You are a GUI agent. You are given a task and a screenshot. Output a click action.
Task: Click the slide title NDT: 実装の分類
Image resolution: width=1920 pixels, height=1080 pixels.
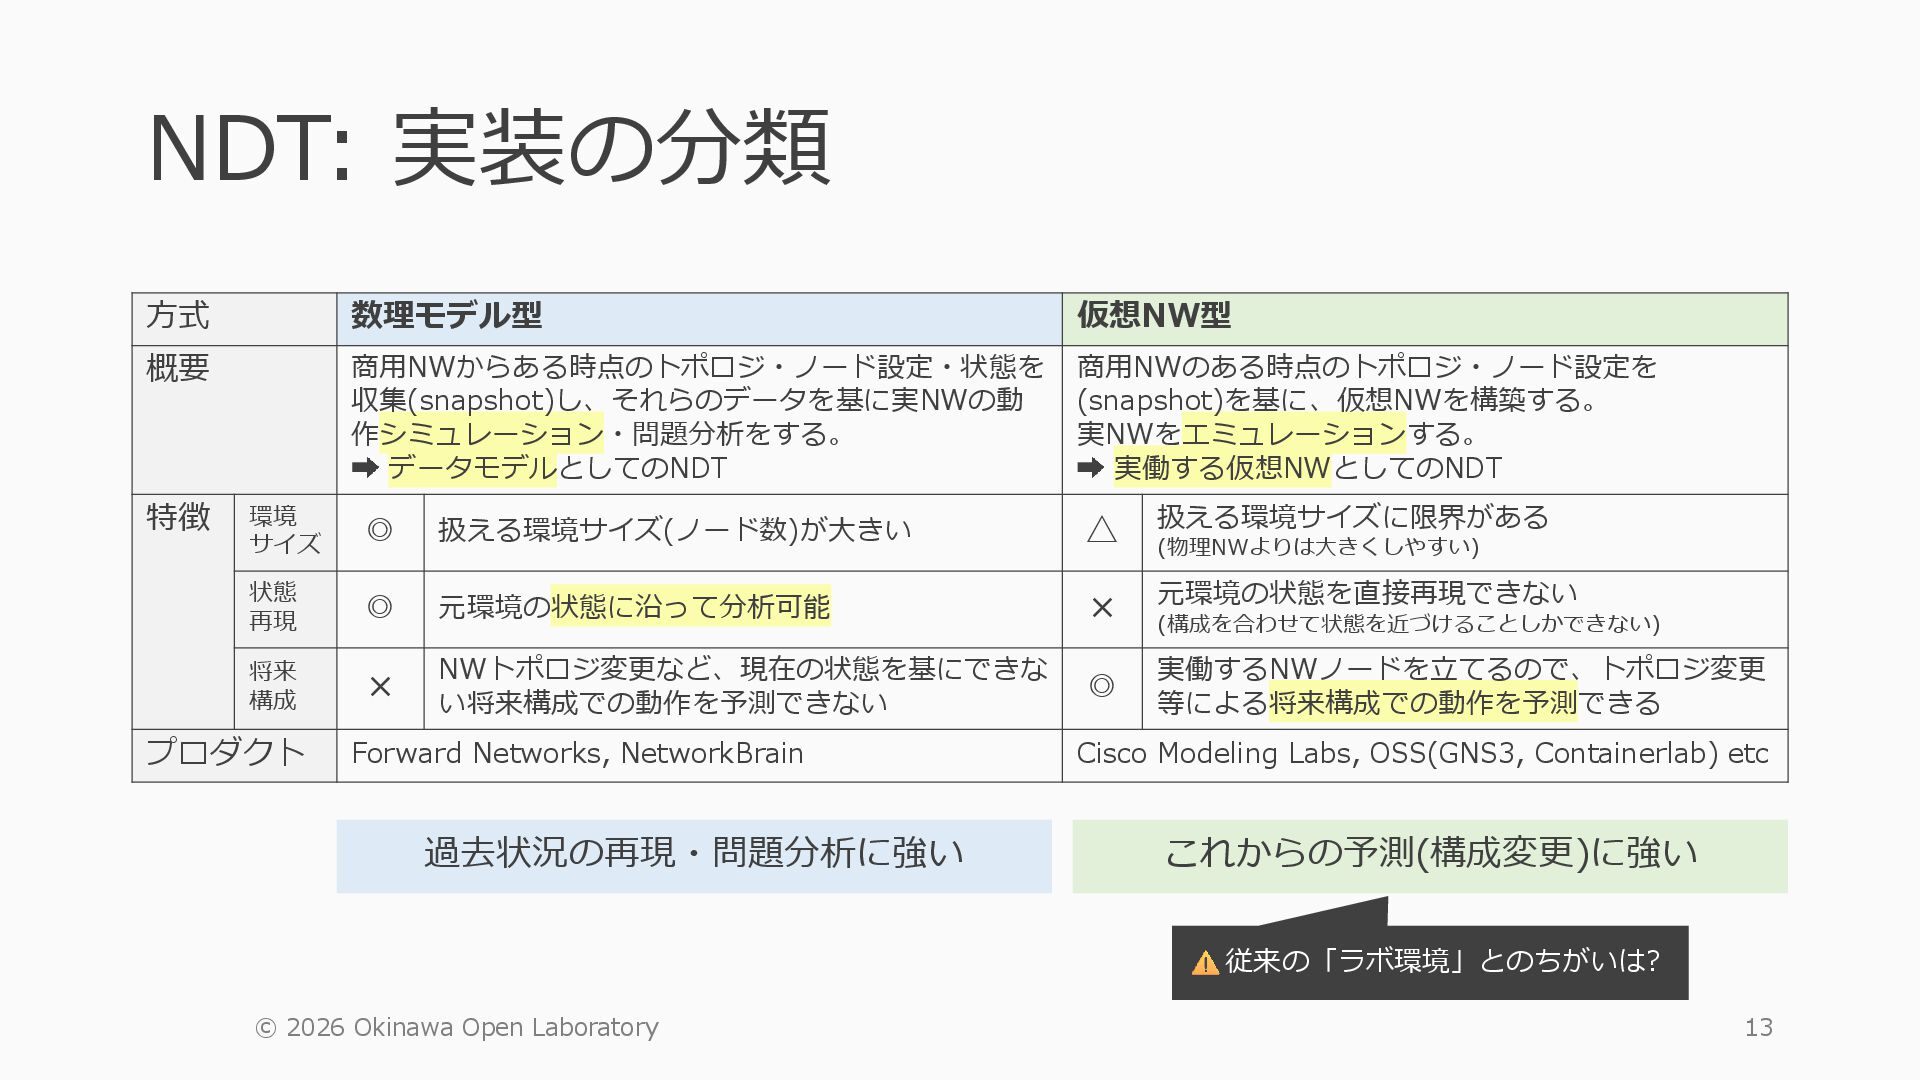tap(489, 148)
